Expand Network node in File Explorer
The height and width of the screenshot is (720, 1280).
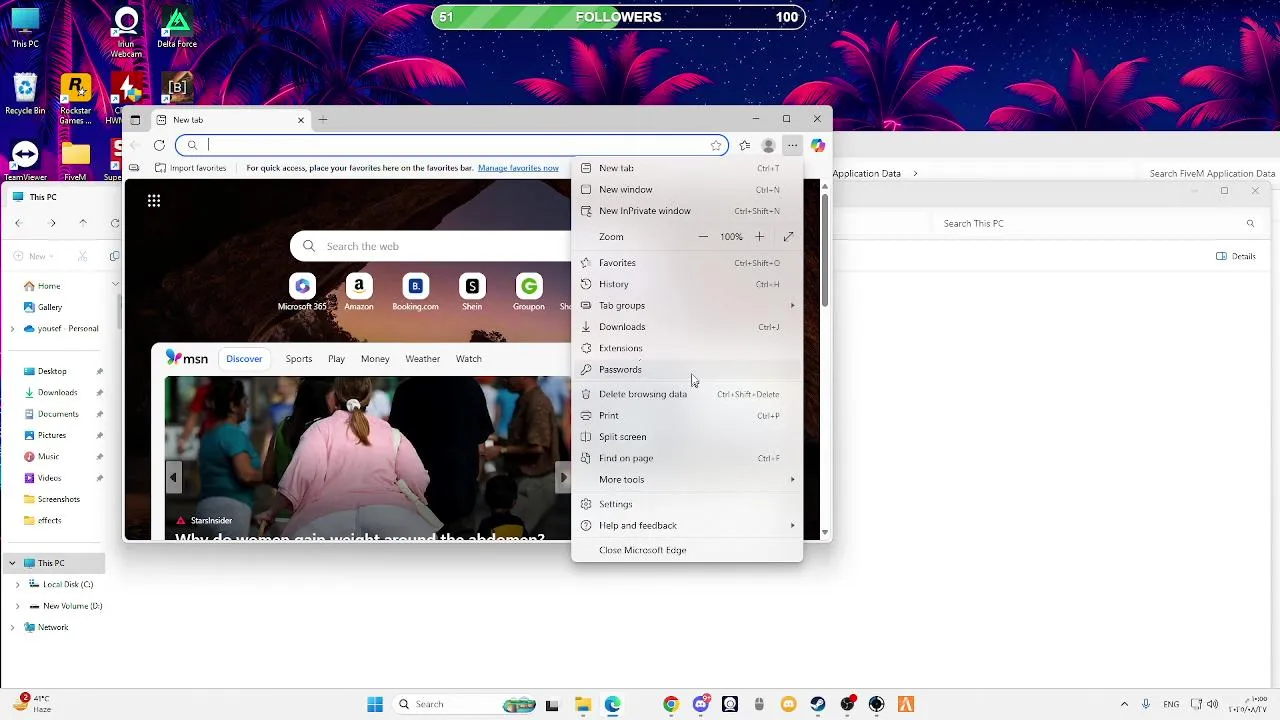click(12, 627)
